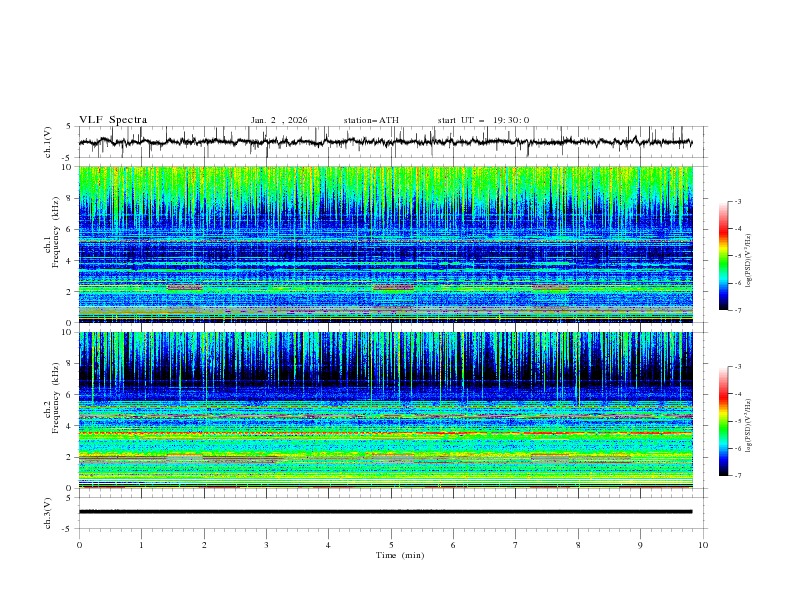Screen dimensions: 792x612
Task: Click the "ch.1(V)" axis label
Action: tap(48, 142)
